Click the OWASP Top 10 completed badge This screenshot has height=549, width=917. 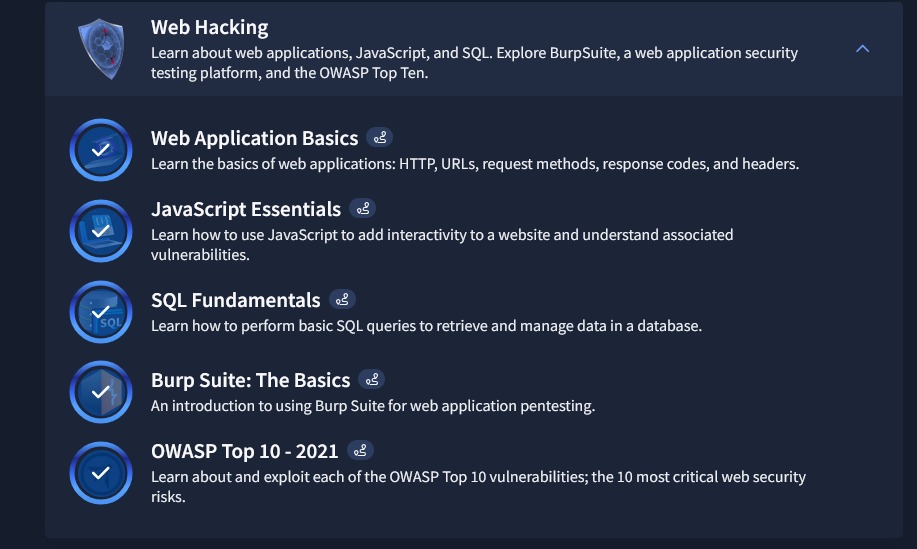pos(101,473)
